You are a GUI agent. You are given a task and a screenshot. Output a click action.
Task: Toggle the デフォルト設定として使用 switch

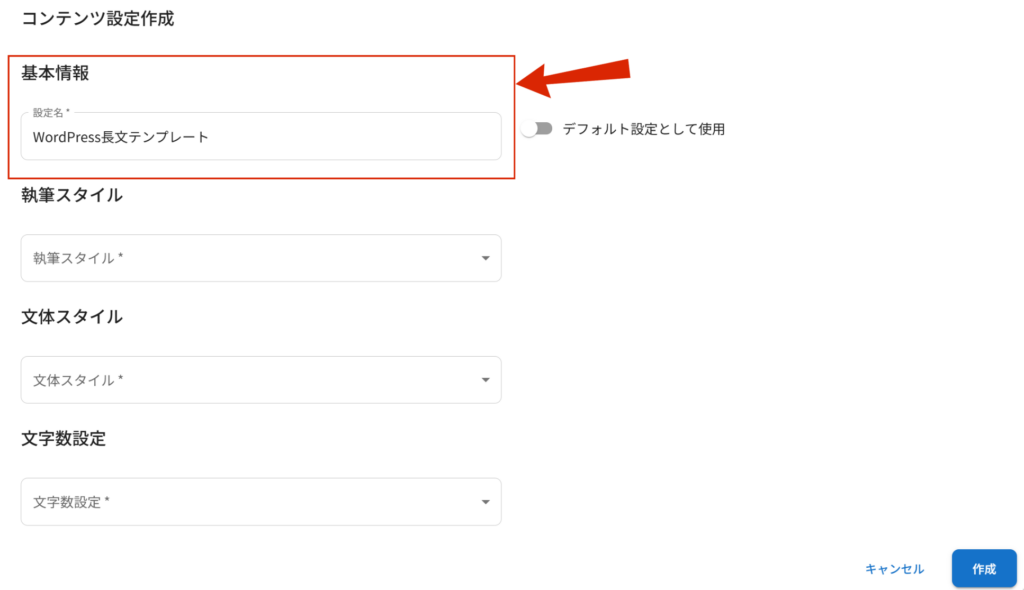[x=537, y=129]
